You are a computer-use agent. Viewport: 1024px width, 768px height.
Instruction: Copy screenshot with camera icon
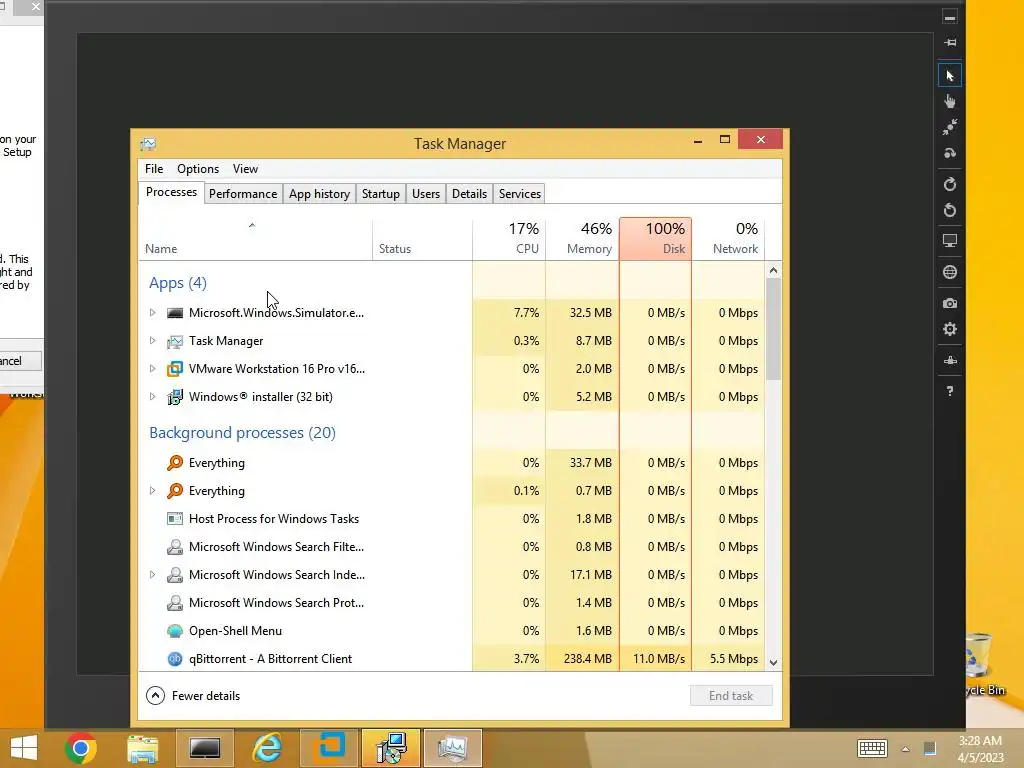[950, 303]
